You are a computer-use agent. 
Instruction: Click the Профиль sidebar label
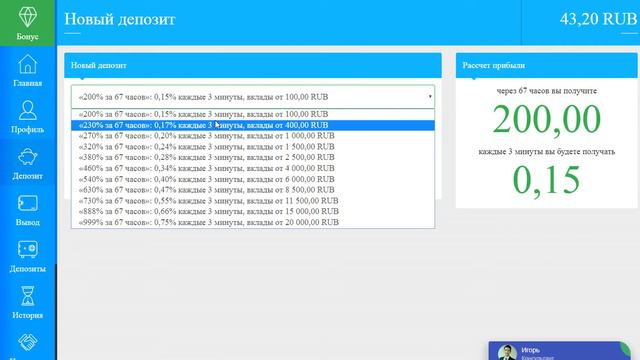27,130
